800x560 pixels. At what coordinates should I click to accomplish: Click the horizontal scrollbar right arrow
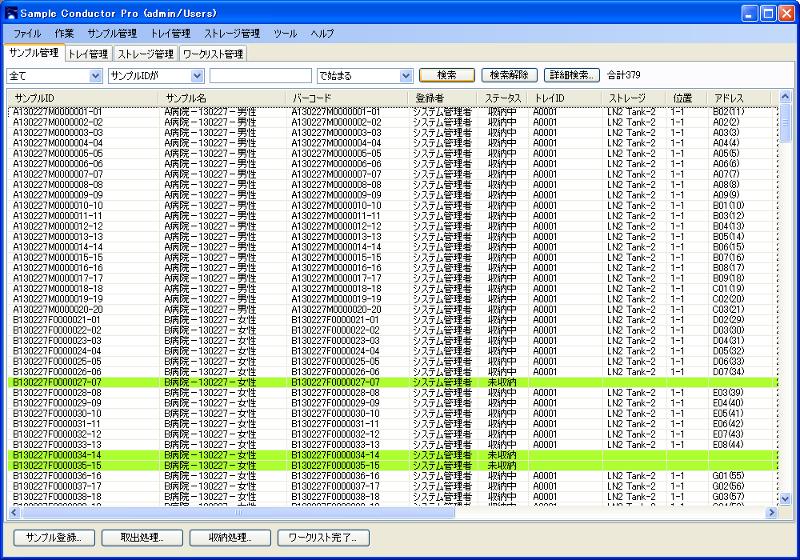coord(771,512)
